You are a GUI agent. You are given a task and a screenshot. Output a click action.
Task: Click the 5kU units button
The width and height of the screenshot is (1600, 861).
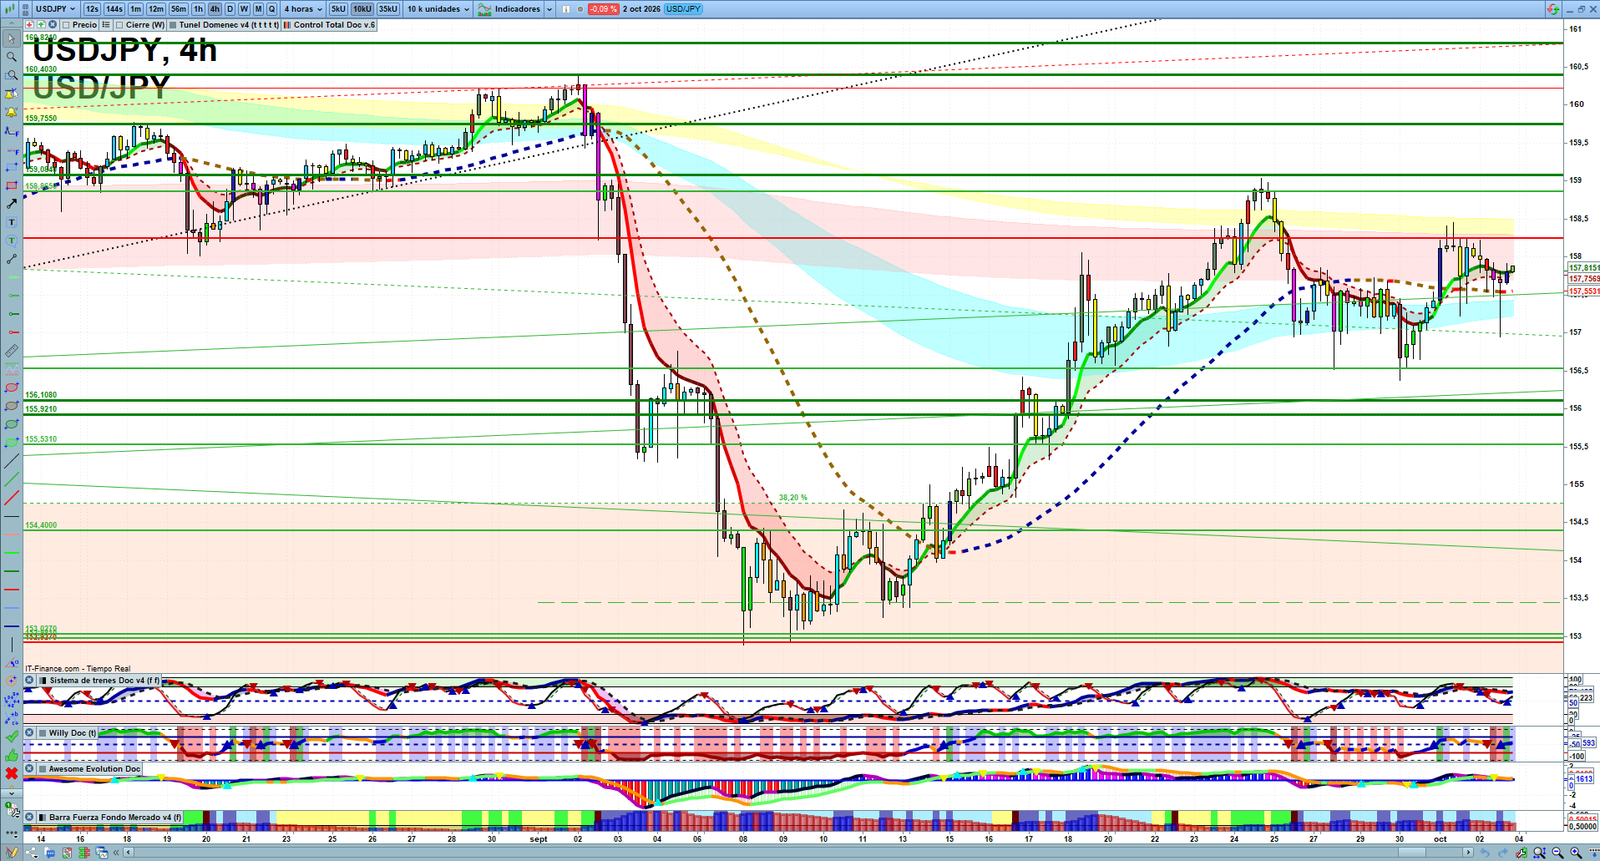[338, 9]
